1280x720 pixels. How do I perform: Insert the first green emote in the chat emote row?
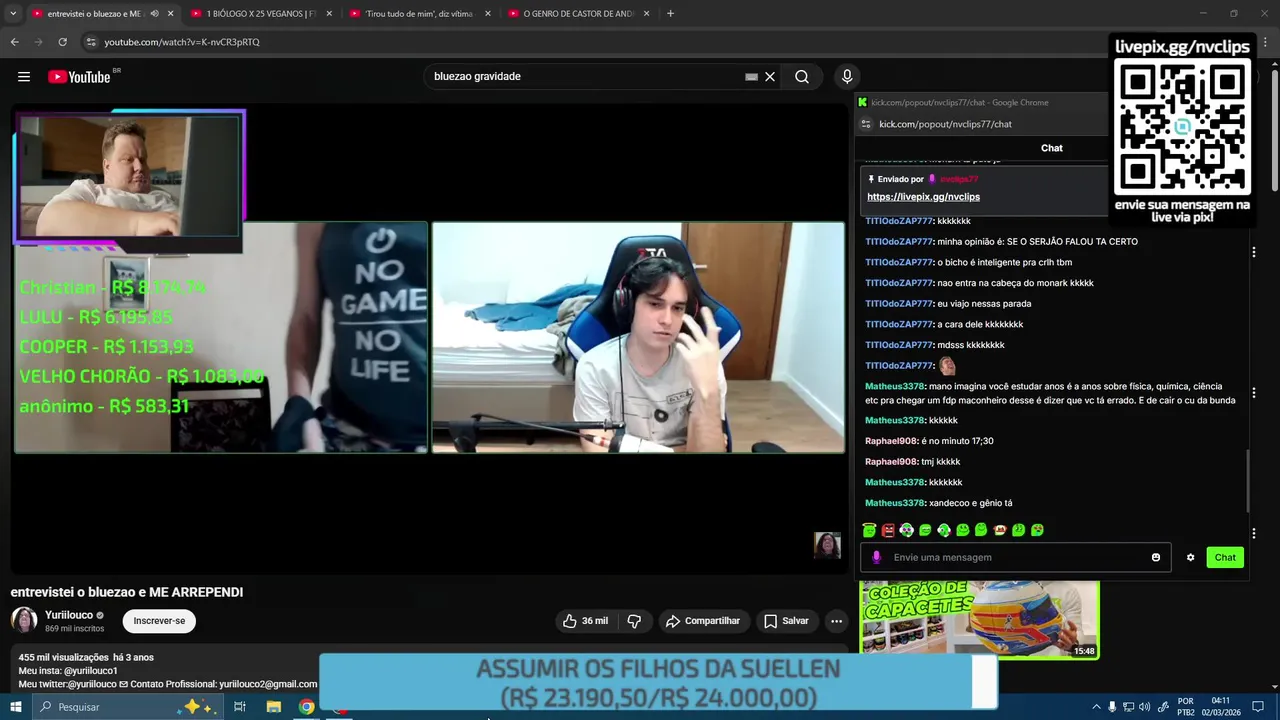pos(869,530)
